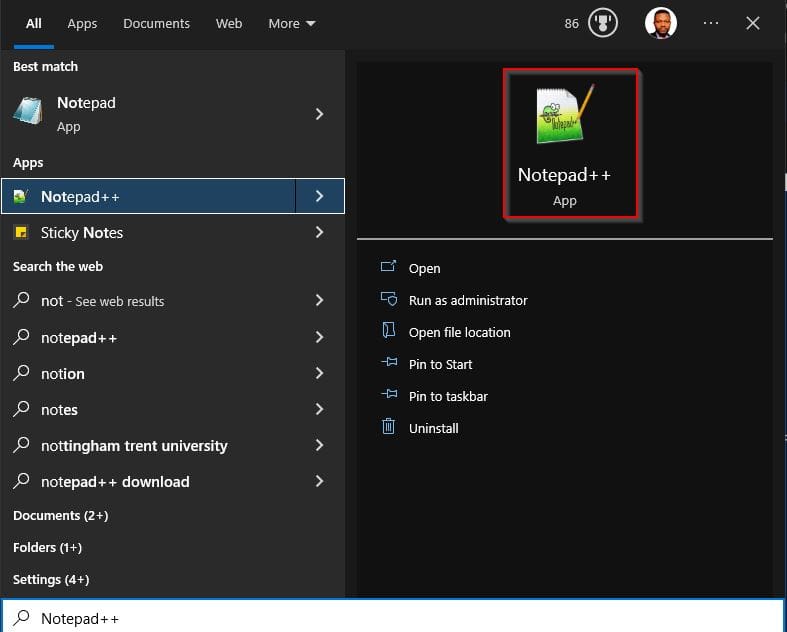Viewport: 787px width, 632px height.
Task: Expand arrow for 'nottingham trent university'
Action: (319, 445)
